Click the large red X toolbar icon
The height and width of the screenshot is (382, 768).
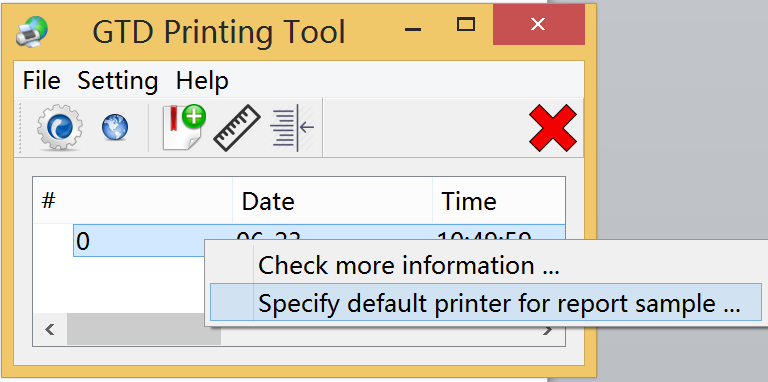click(x=553, y=127)
